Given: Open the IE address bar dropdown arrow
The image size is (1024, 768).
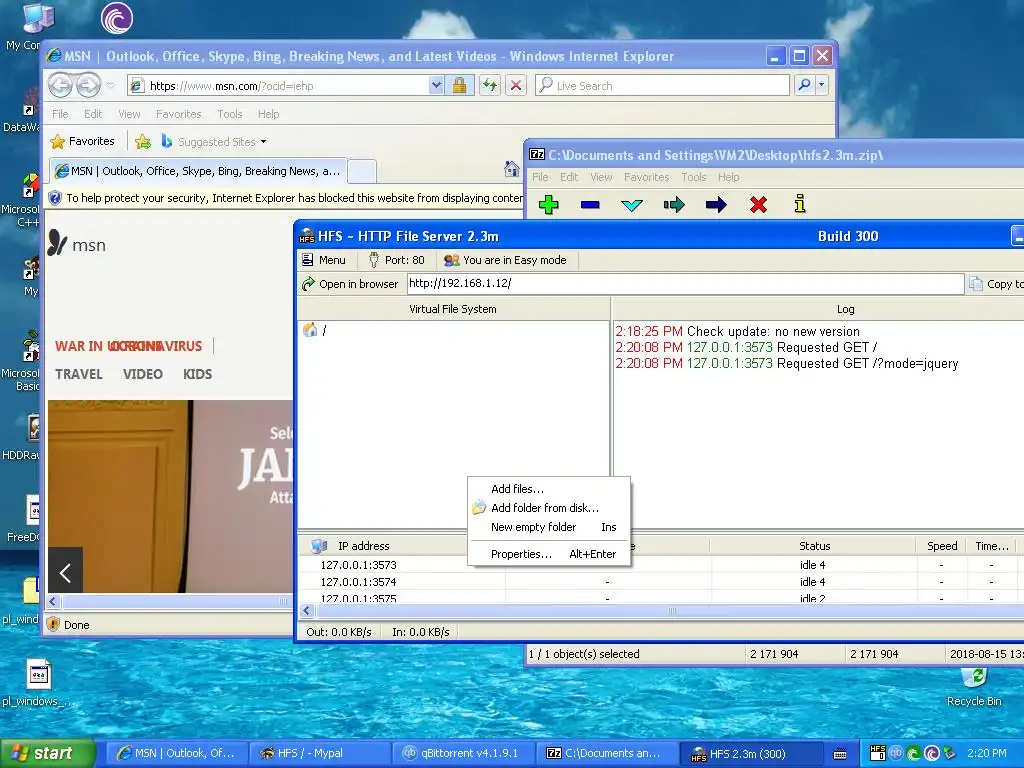Looking at the screenshot, I should (x=436, y=86).
